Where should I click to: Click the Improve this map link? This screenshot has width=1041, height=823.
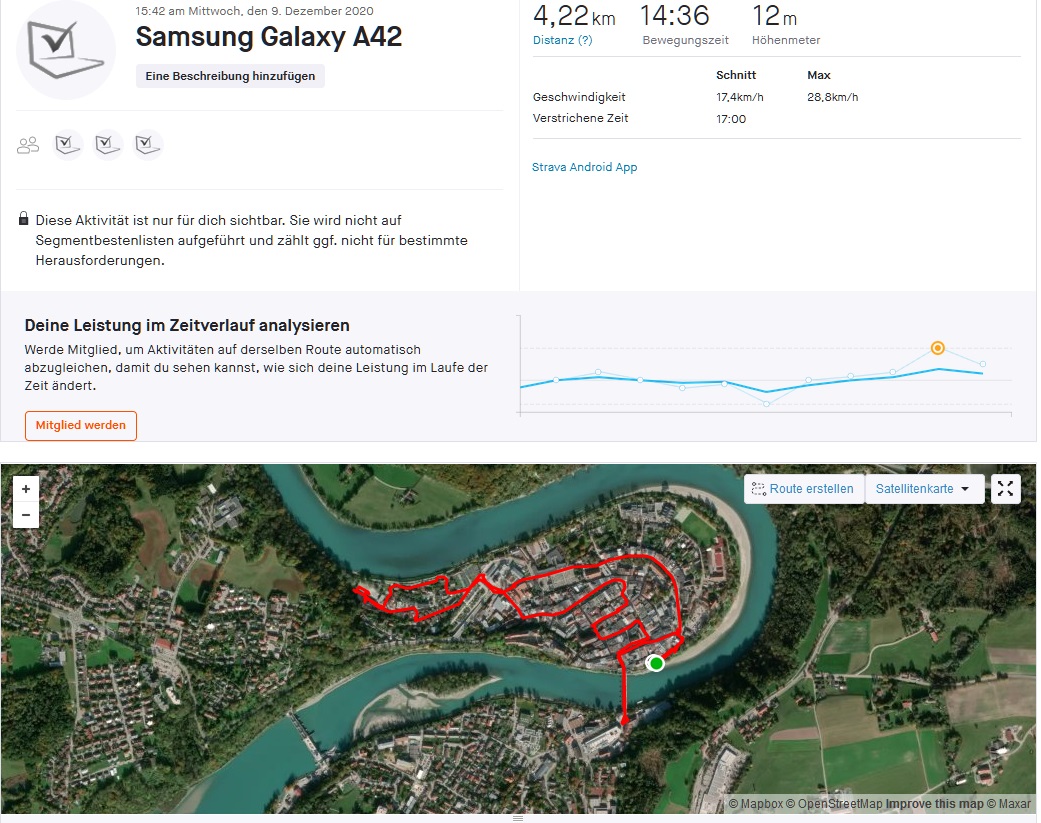[934, 804]
